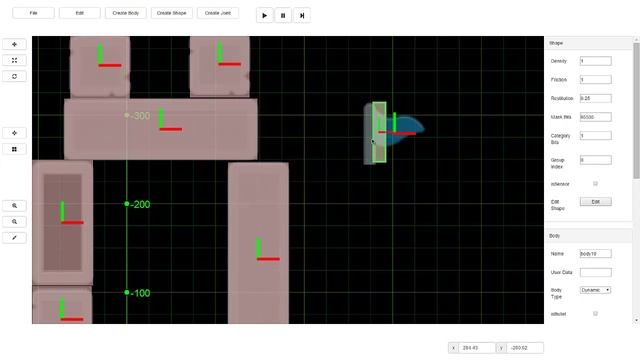Collapse the Shape section header
The height and width of the screenshot is (360, 640).
tap(589, 43)
